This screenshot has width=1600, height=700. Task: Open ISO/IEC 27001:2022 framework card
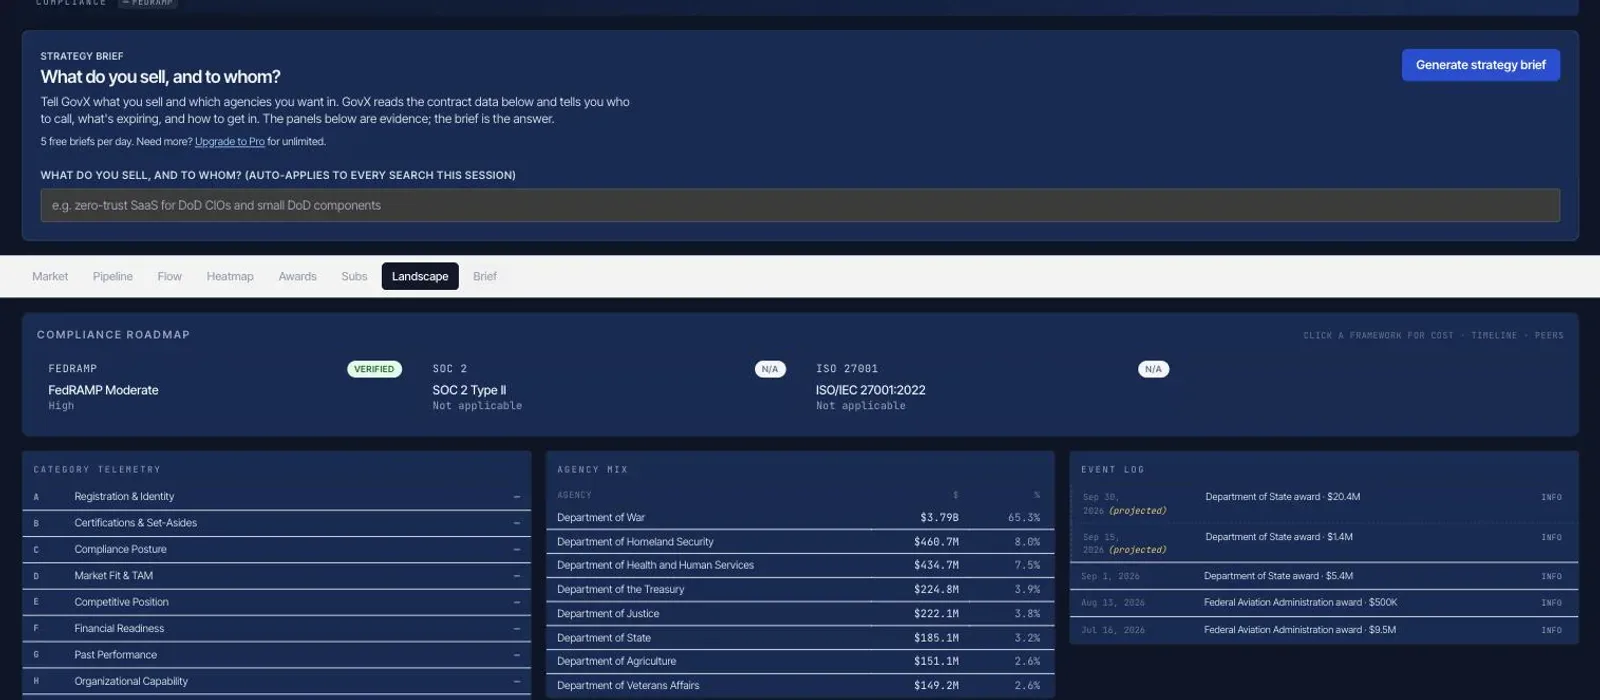click(x=992, y=387)
